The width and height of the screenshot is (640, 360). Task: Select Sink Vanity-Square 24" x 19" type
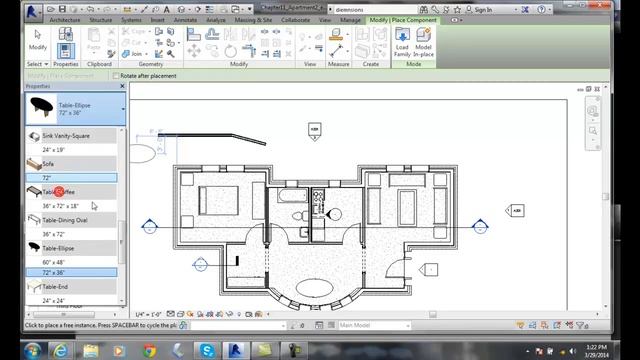pos(71,149)
